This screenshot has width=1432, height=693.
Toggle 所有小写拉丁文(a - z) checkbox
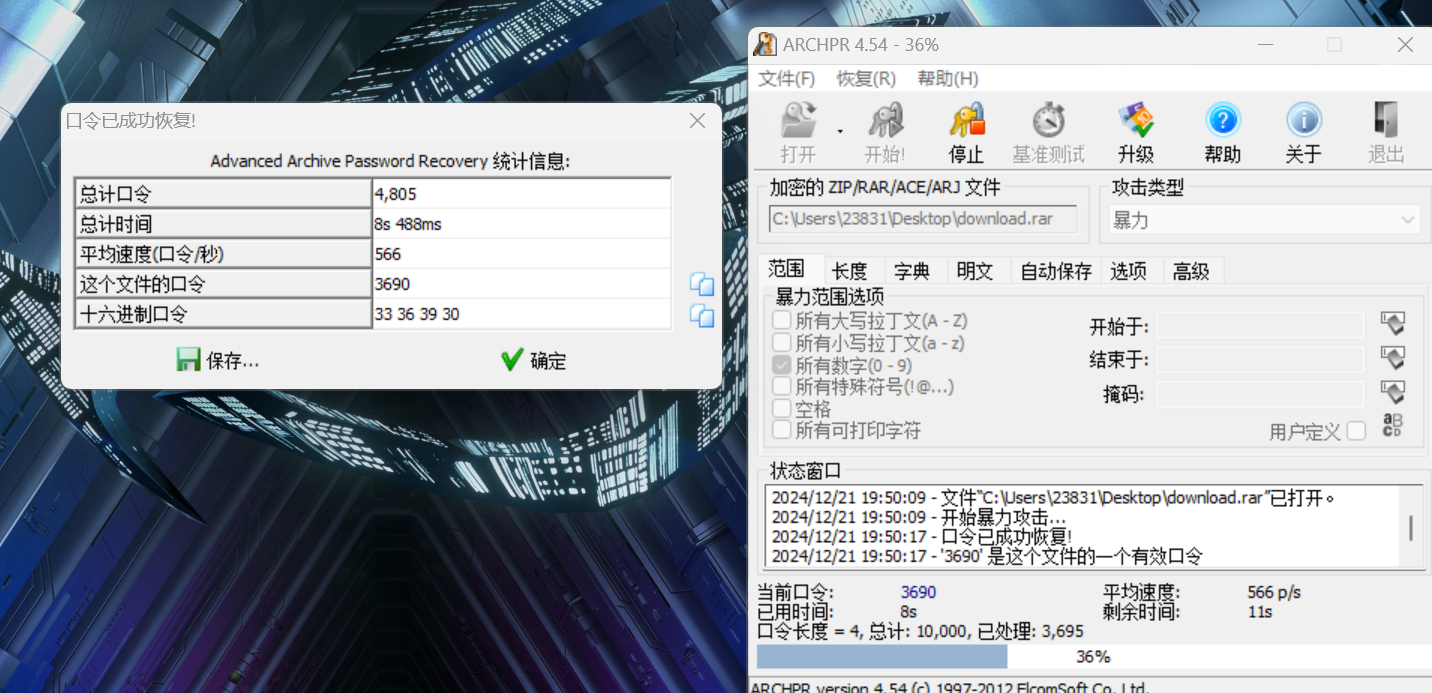tap(781, 343)
